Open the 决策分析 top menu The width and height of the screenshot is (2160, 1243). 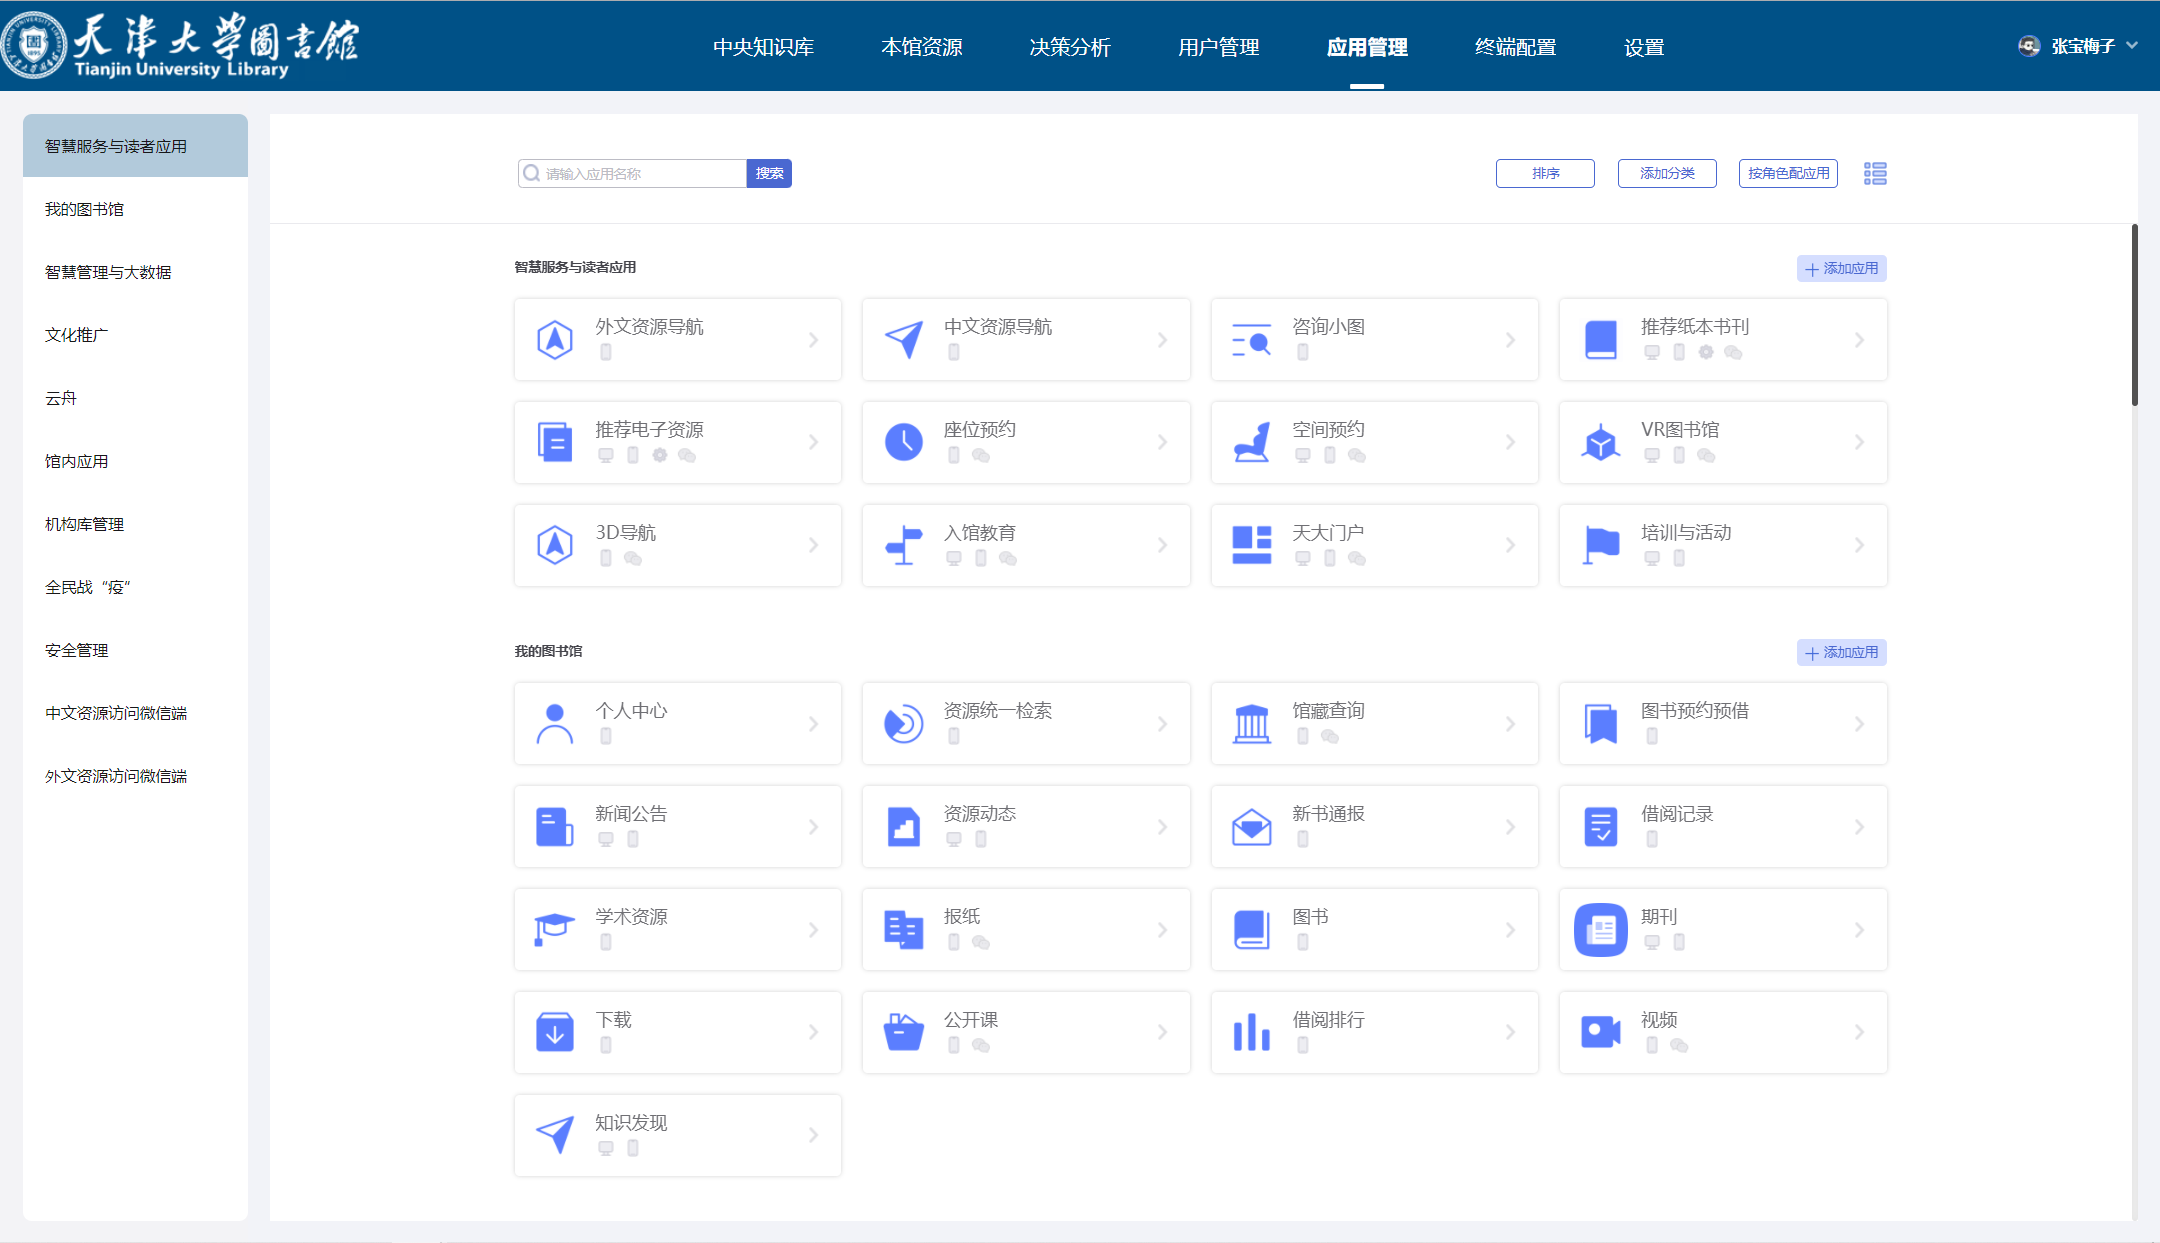tap(1070, 47)
